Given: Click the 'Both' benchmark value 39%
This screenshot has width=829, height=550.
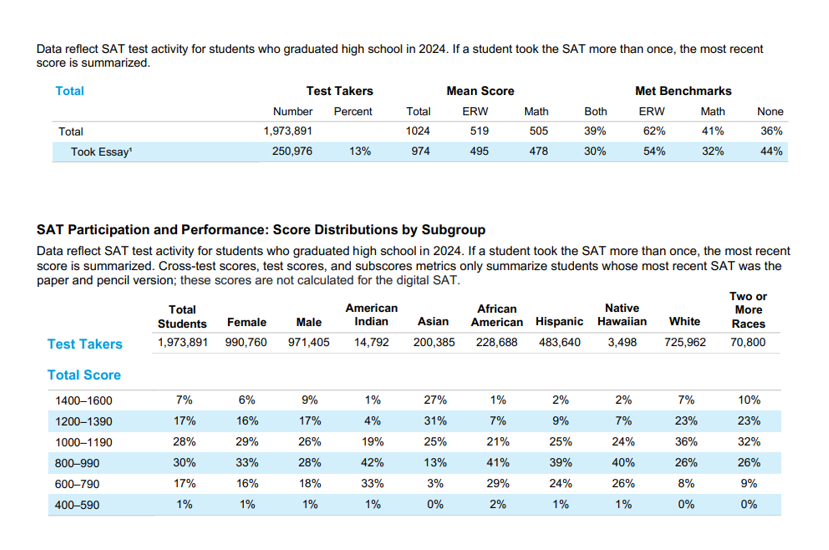Looking at the screenshot, I should tap(595, 131).
